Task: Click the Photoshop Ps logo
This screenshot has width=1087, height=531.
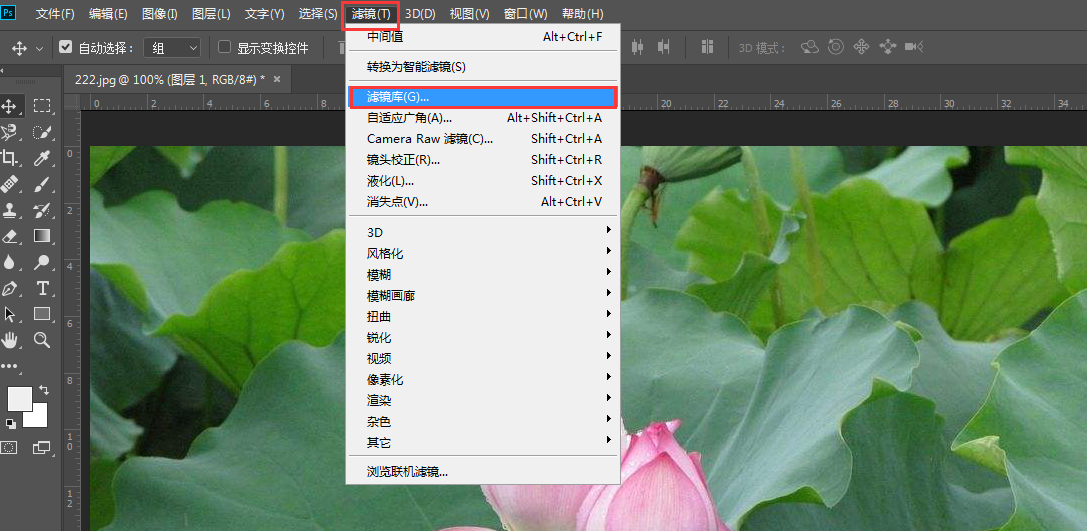Action: pos(8,13)
